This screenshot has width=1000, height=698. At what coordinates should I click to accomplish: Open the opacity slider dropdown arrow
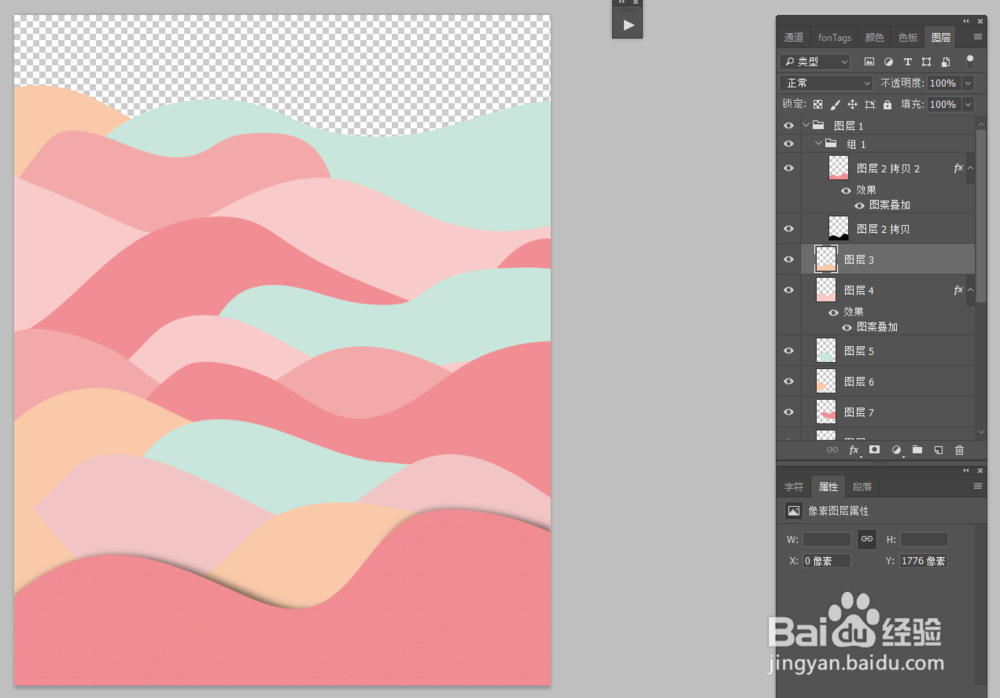[968, 83]
